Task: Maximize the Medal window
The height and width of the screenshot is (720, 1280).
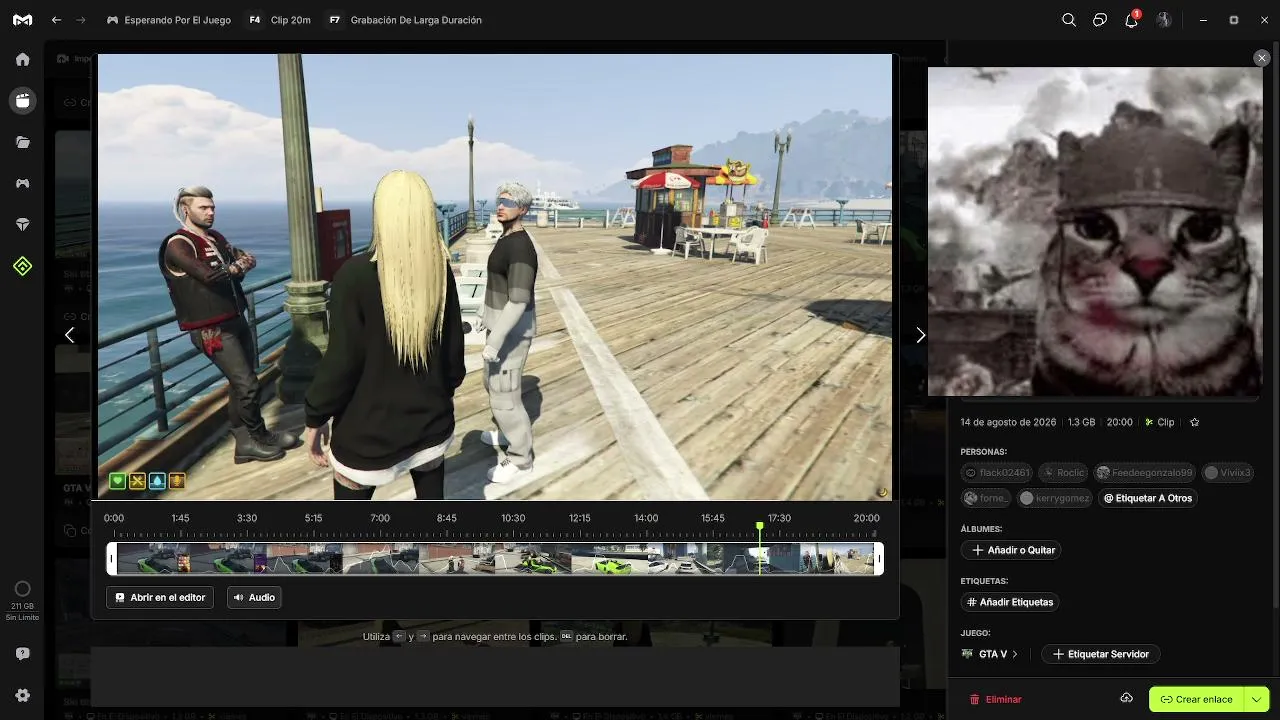Action: pos(1234,20)
